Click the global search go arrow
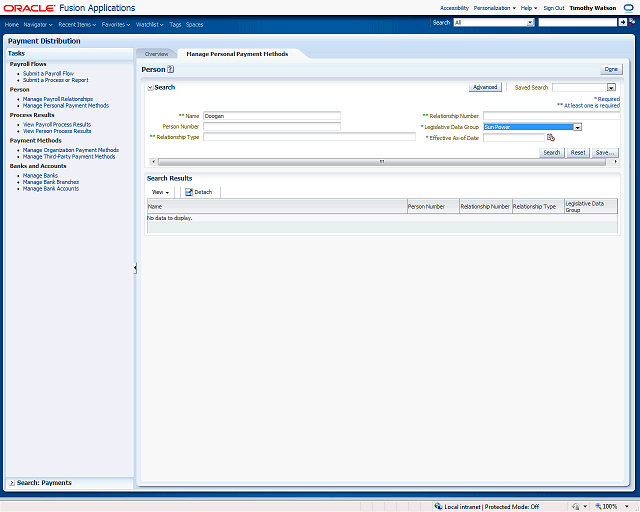The width and height of the screenshot is (640, 512). pyautogui.click(x=624, y=22)
